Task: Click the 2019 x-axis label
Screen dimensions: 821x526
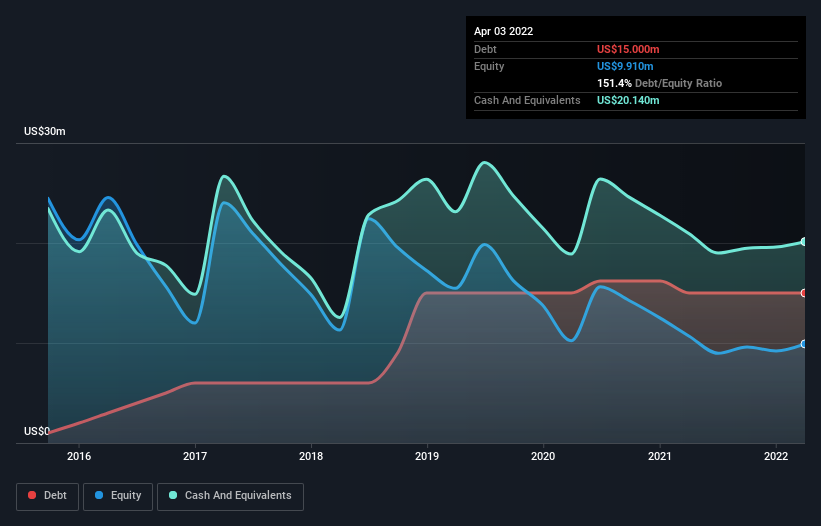Action: point(427,456)
